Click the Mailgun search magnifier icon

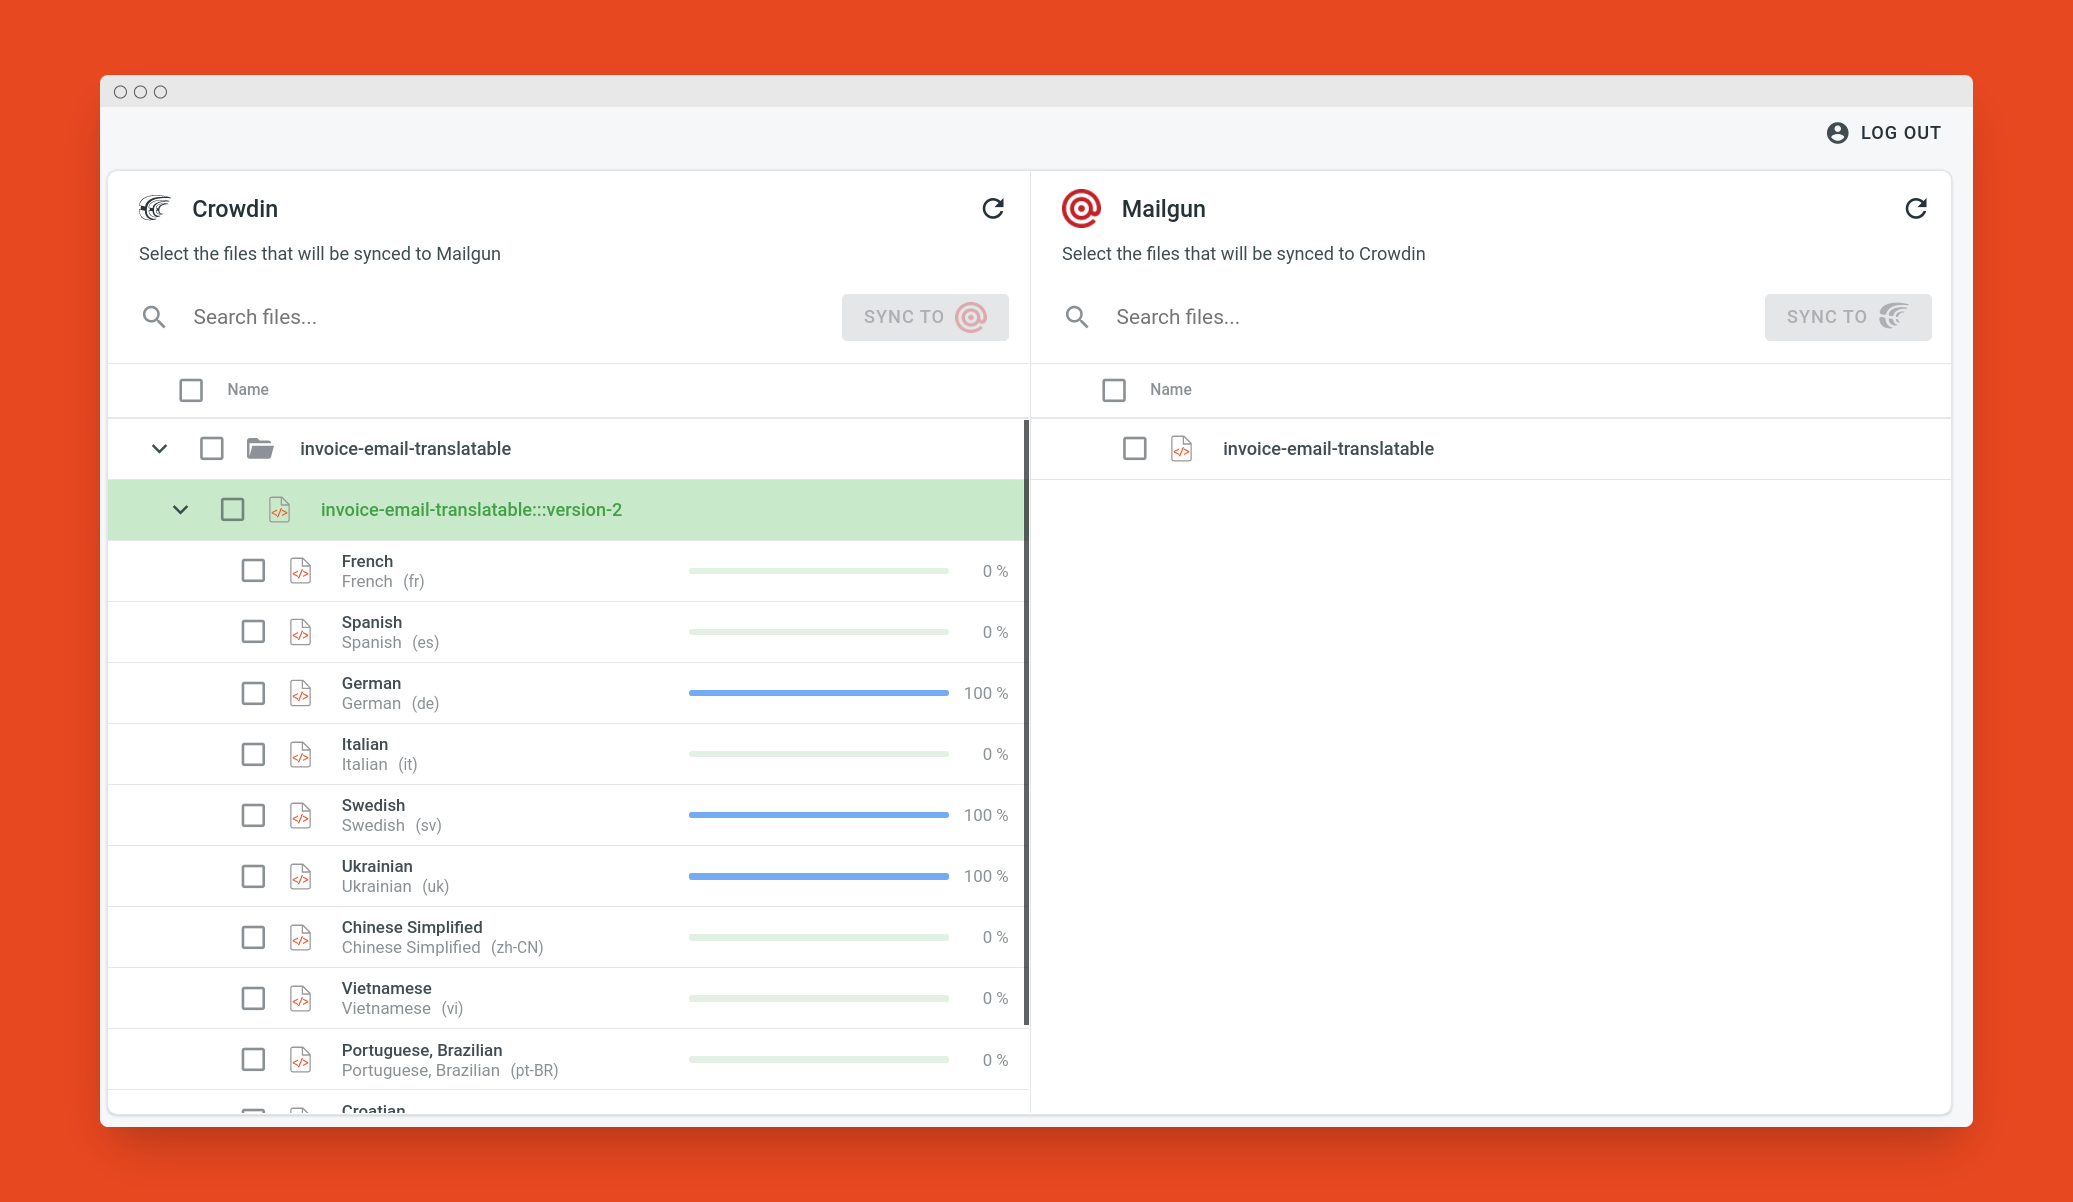pyautogui.click(x=1077, y=317)
